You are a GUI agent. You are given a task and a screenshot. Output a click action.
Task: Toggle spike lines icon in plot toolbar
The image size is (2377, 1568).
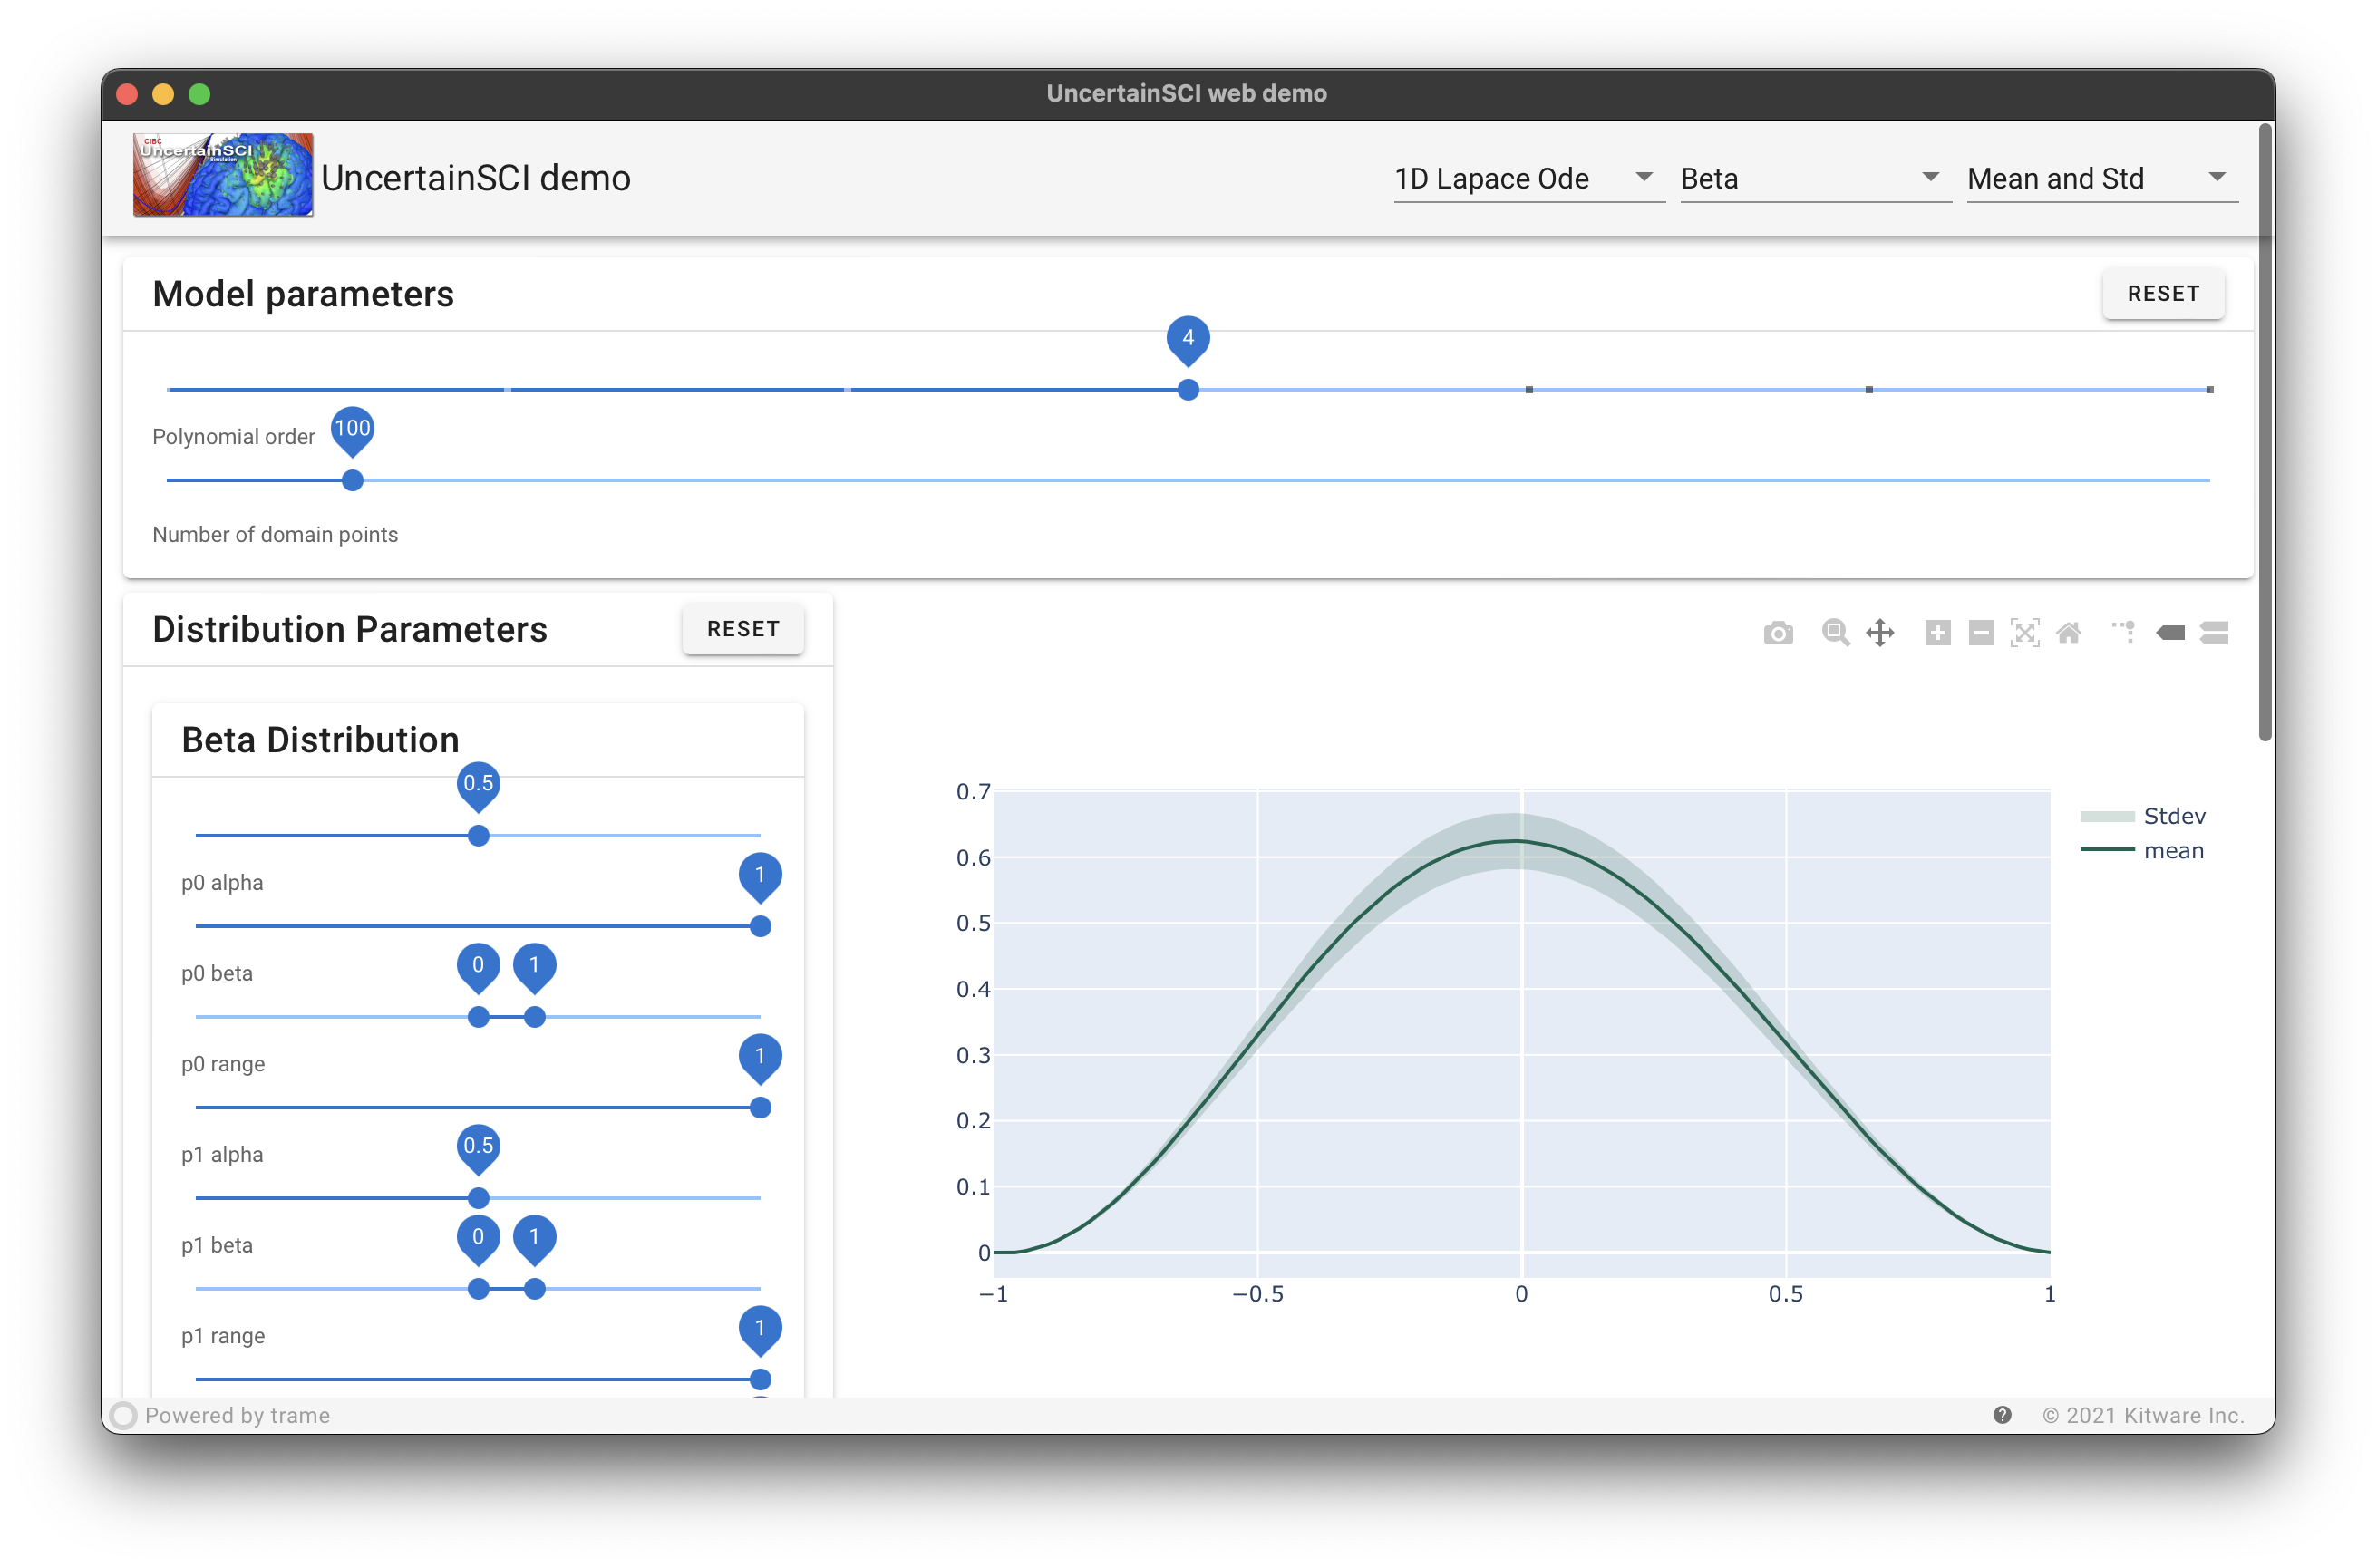click(x=2124, y=633)
